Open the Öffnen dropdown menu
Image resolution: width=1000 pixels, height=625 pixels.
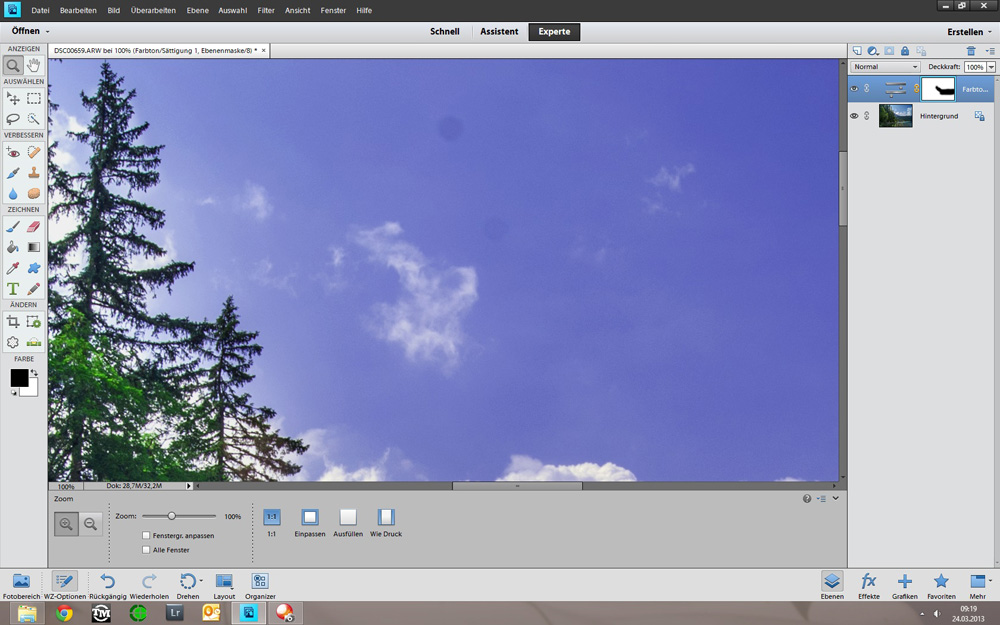click(x=30, y=32)
